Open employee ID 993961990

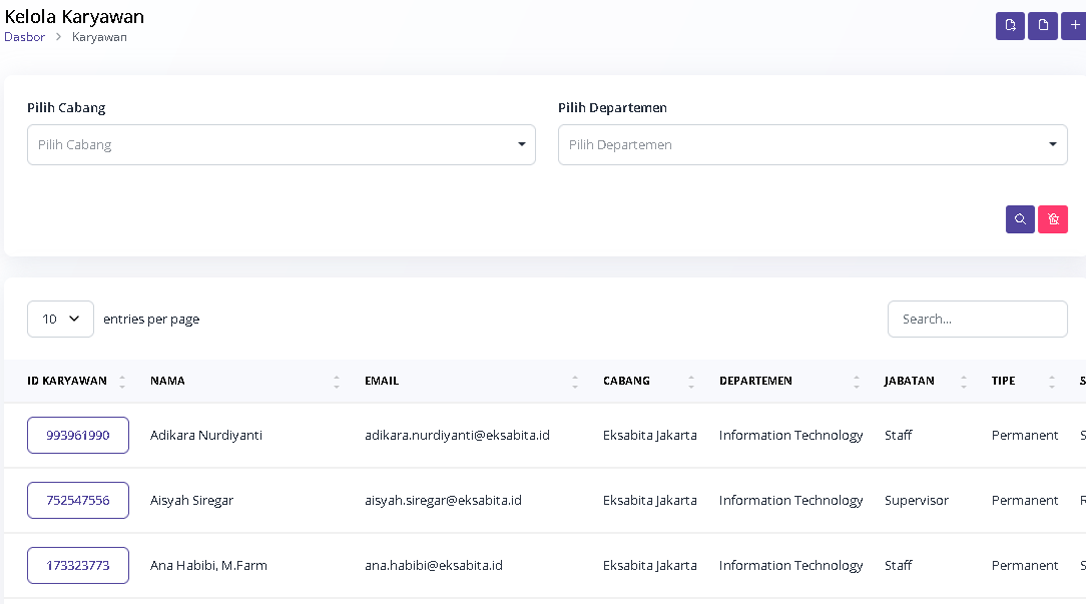click(78, 436)
